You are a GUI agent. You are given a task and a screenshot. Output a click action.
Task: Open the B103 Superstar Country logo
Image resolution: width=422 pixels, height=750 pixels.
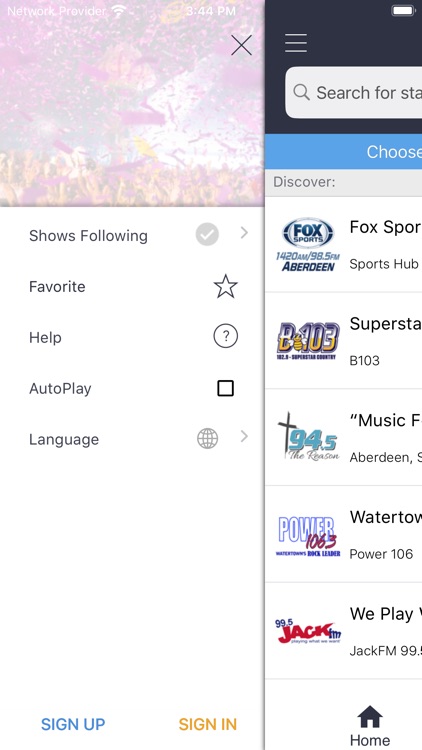click(x=308, y=341)
